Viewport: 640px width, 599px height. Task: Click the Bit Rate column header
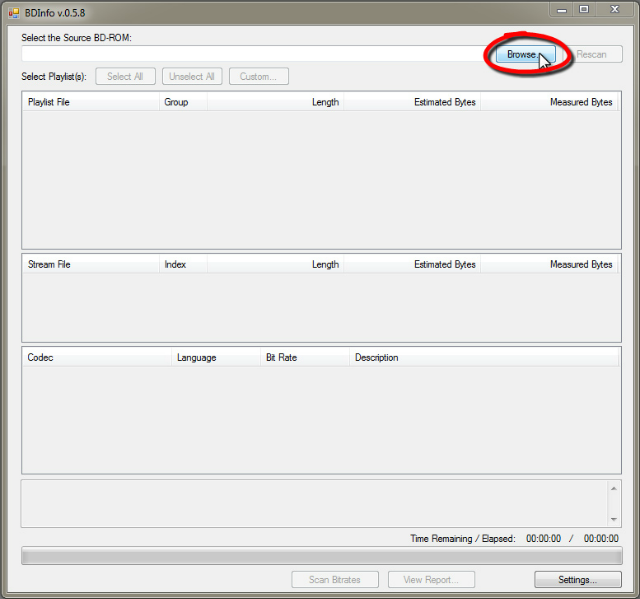point(305,357)
